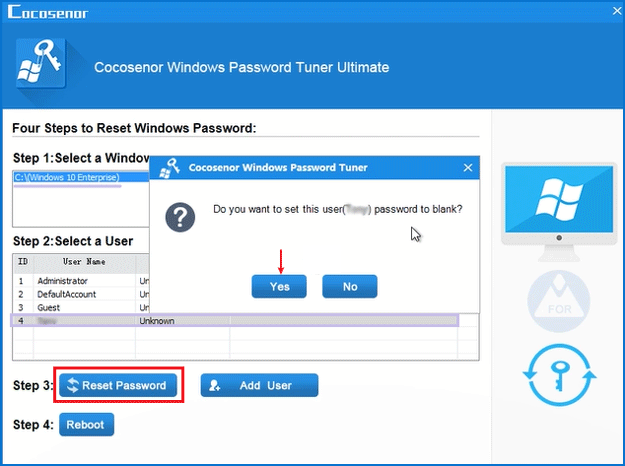The height and width of the screenshot is (466, 625).
Task: Click the User Name column header
Action: coord(84,262)
